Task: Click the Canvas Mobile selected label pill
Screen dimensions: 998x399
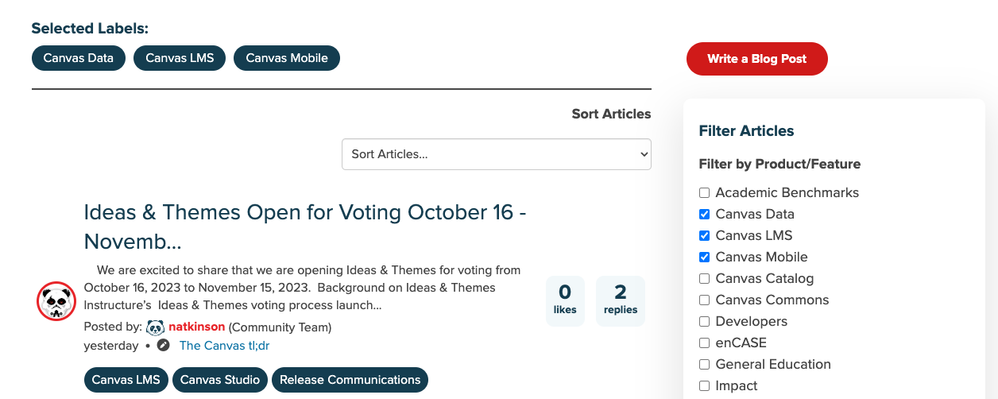Action: [x=286, y=58]
